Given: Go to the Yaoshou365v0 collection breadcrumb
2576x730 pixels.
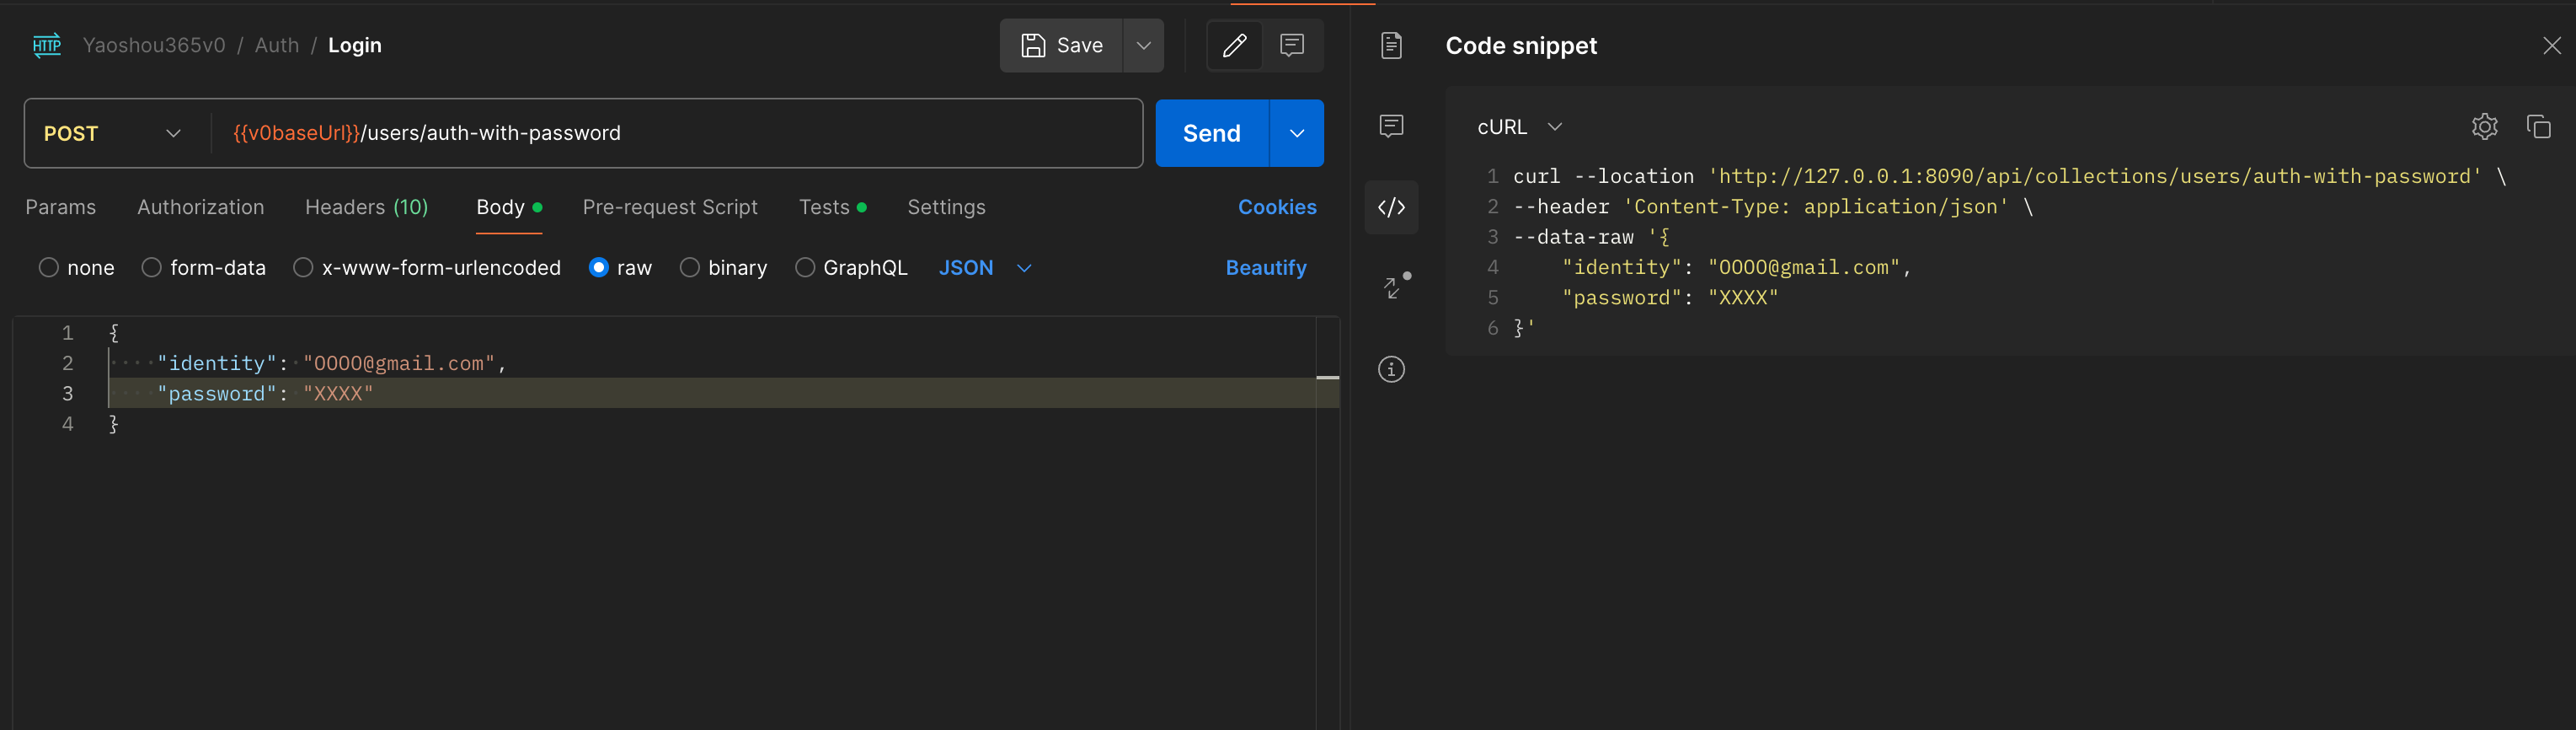Looking at the screenshot, I should (154, 45).
